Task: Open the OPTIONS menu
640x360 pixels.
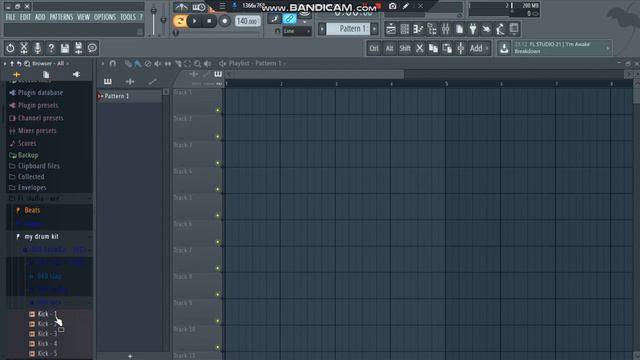Action: (105, 17)
